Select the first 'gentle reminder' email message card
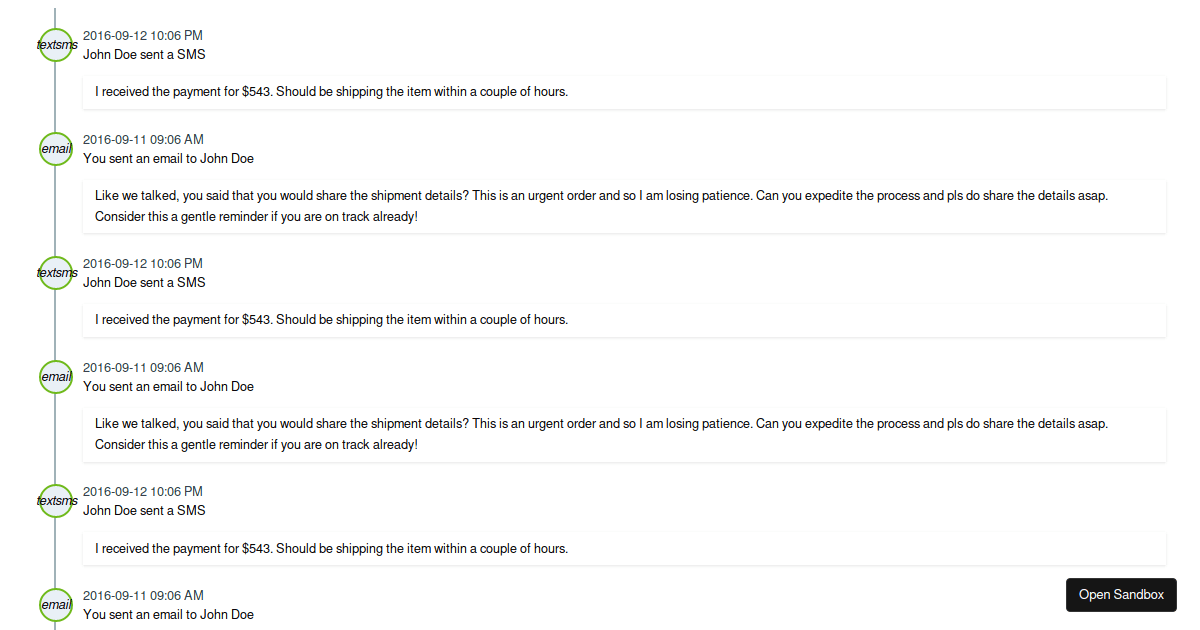The width and height of the screenshot is (1200, 630). coord(624,206)
